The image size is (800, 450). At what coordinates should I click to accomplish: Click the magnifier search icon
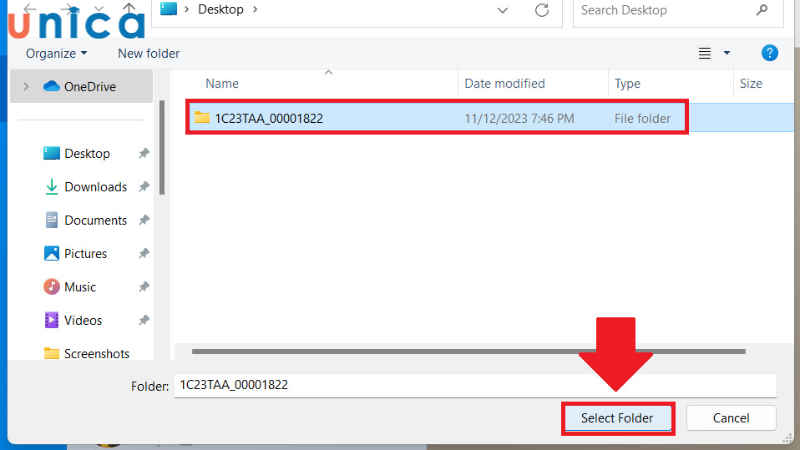coord(762,10)
